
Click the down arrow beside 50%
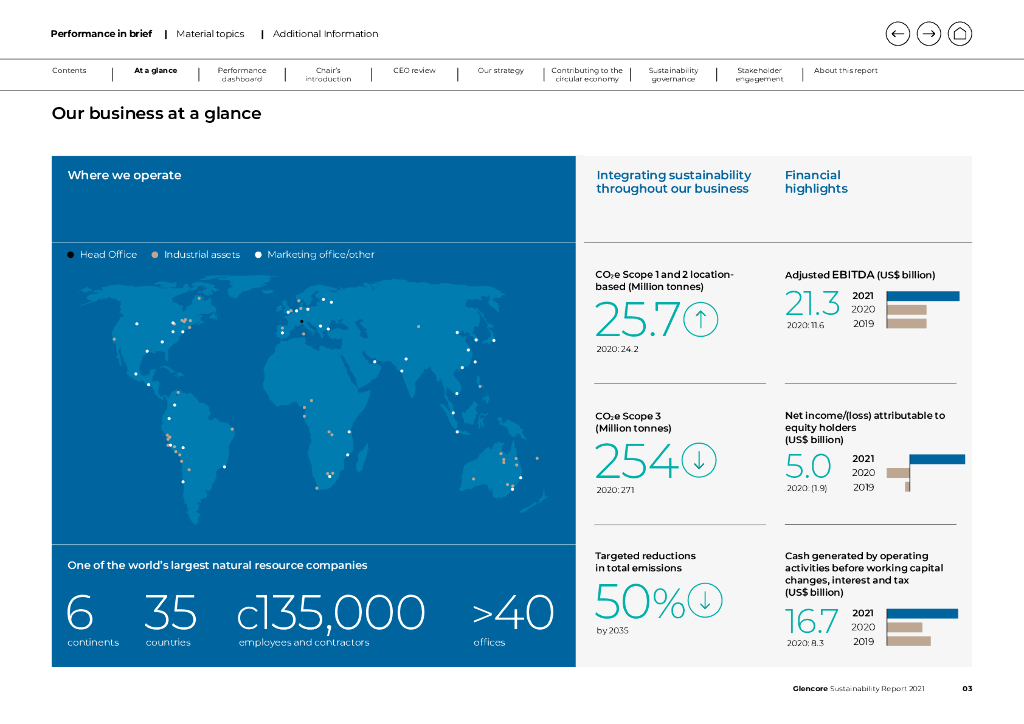point(704,600)
